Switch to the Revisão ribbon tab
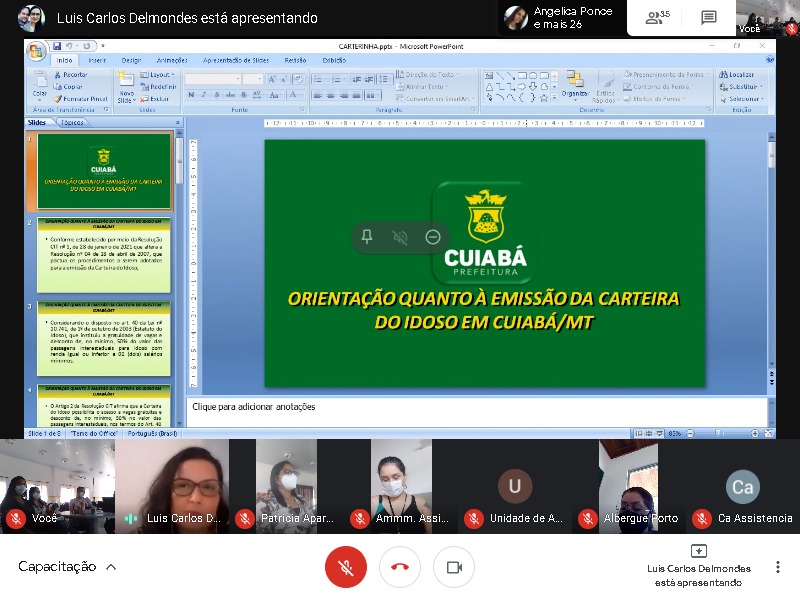Viewport: 800px width, 600px height. (295, 60)
